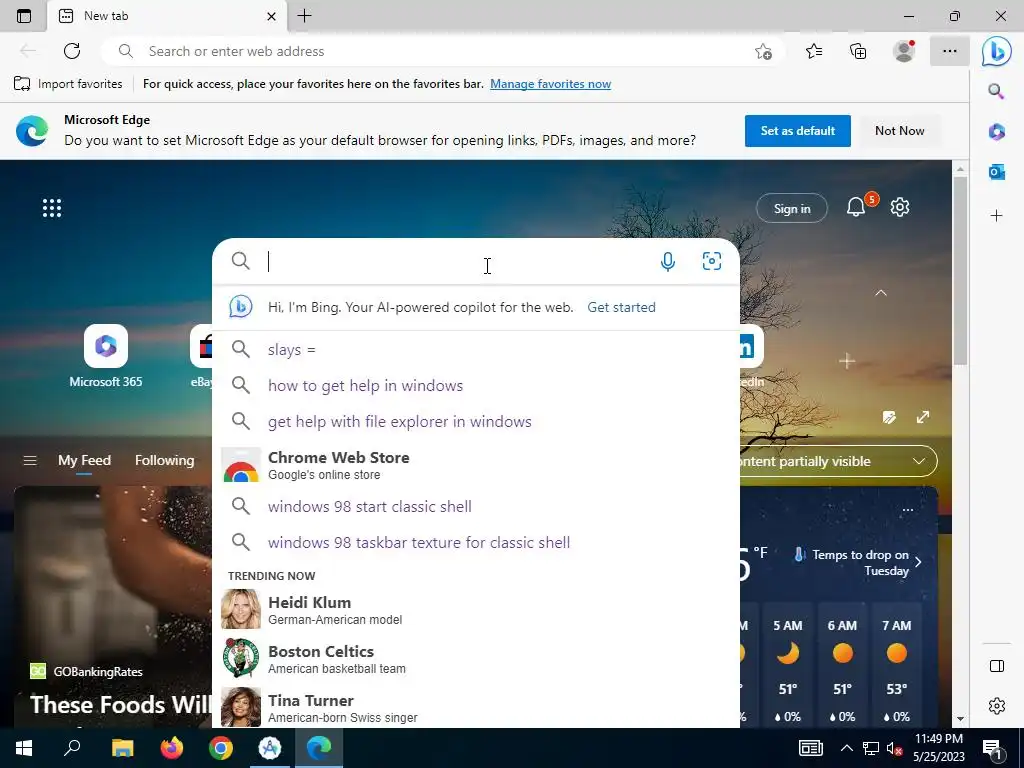
Task: Switch to Following tab
Action: 165,460
